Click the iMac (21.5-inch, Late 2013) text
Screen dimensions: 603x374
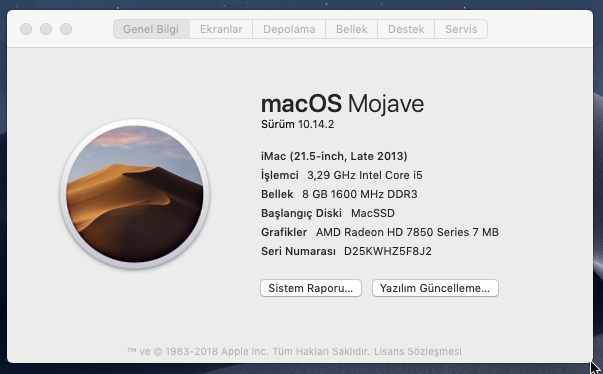pyautogui.click(x=334, y=156)
